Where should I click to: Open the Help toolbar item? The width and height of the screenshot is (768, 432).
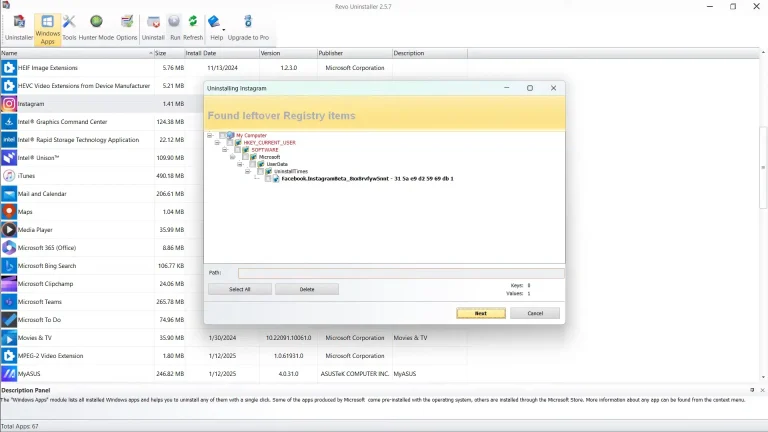click(215, 29)
